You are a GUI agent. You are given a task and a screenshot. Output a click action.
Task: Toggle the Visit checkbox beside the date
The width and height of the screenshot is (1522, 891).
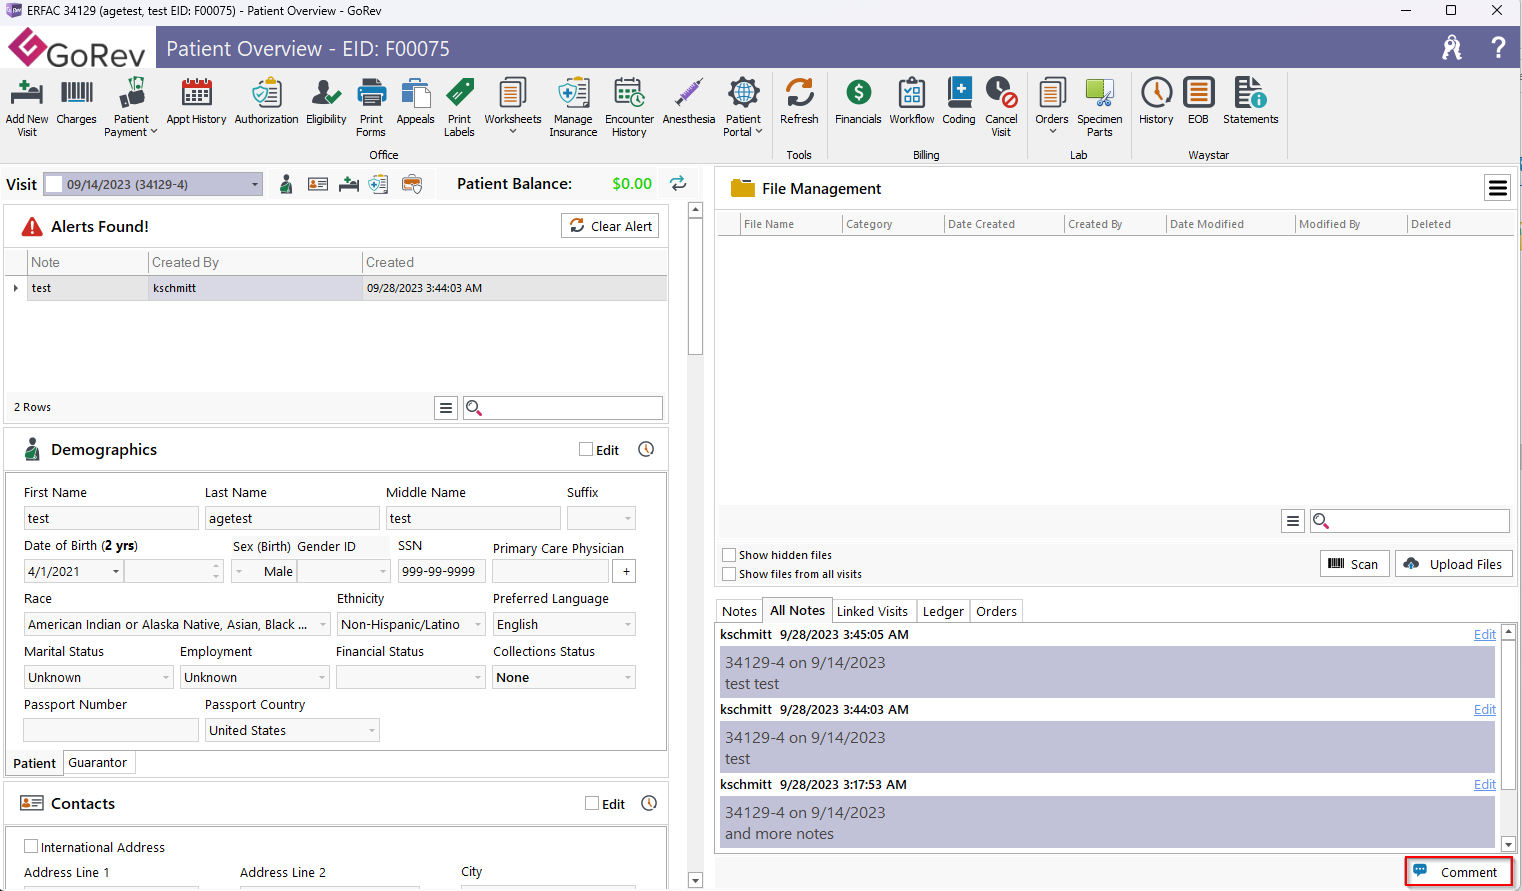(x=54, y=184)
